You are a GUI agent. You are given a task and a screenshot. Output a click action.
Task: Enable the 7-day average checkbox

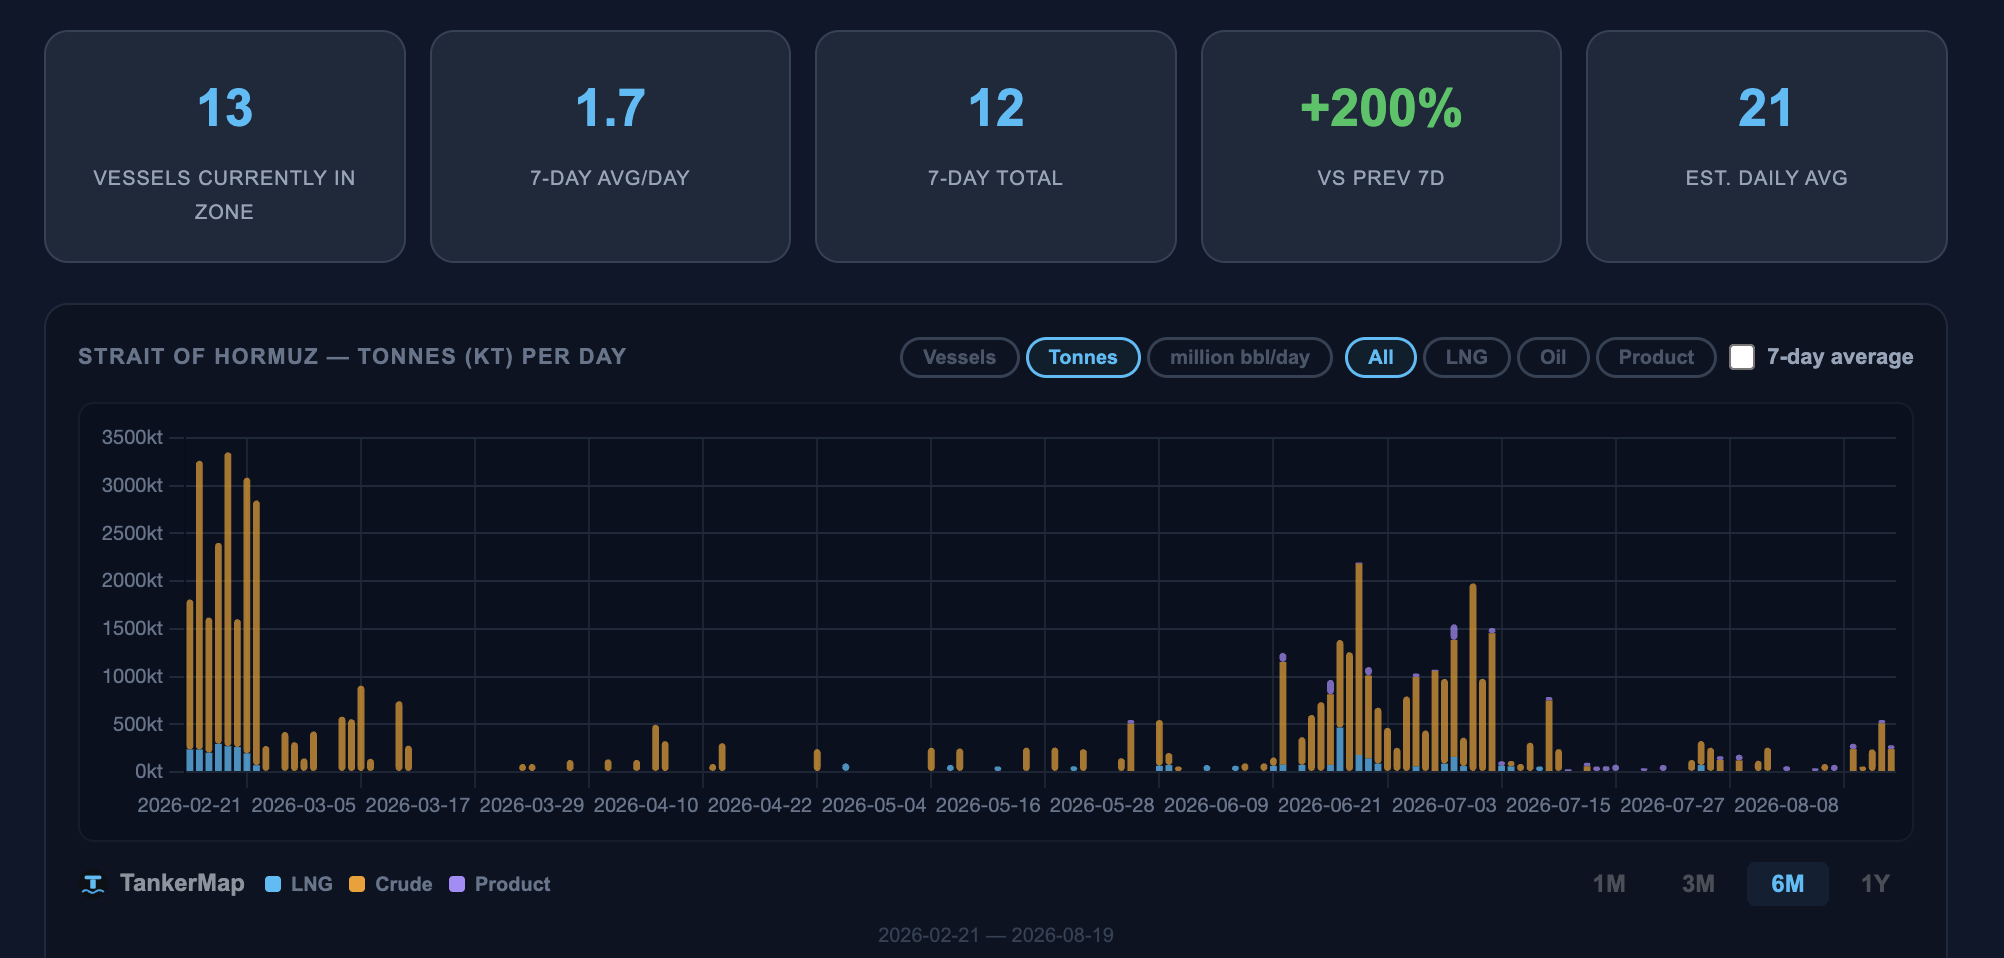[x=1742, y=357]
